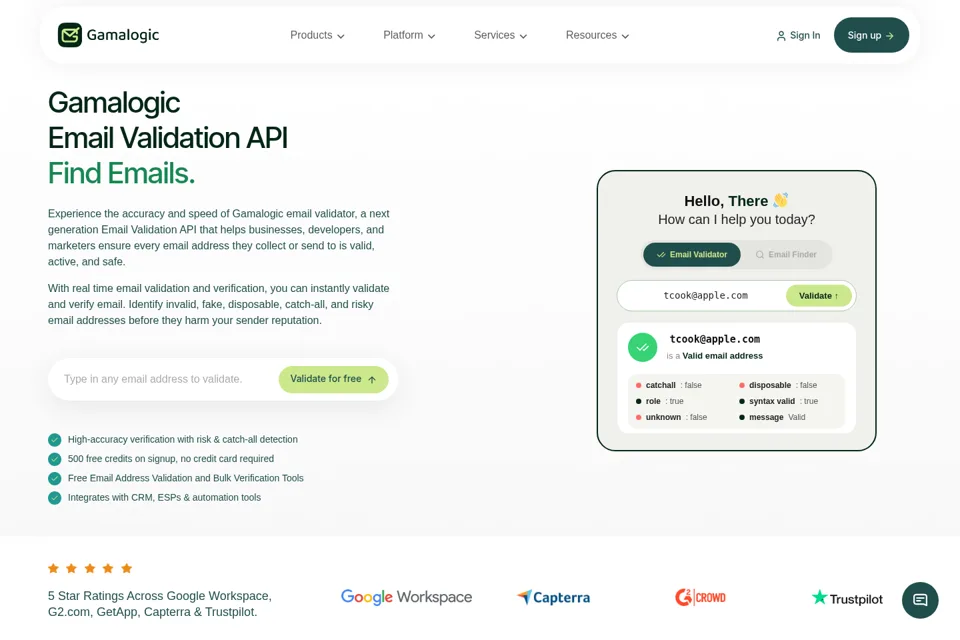Click checkmark beside Free Email Address Validation

pyautogui.click(x=54, y=478)
